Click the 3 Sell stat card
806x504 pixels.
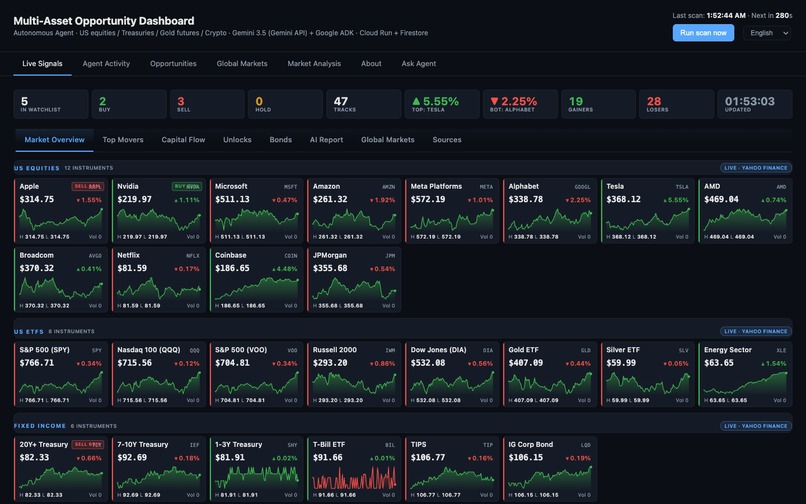click(x=207, y=104)
